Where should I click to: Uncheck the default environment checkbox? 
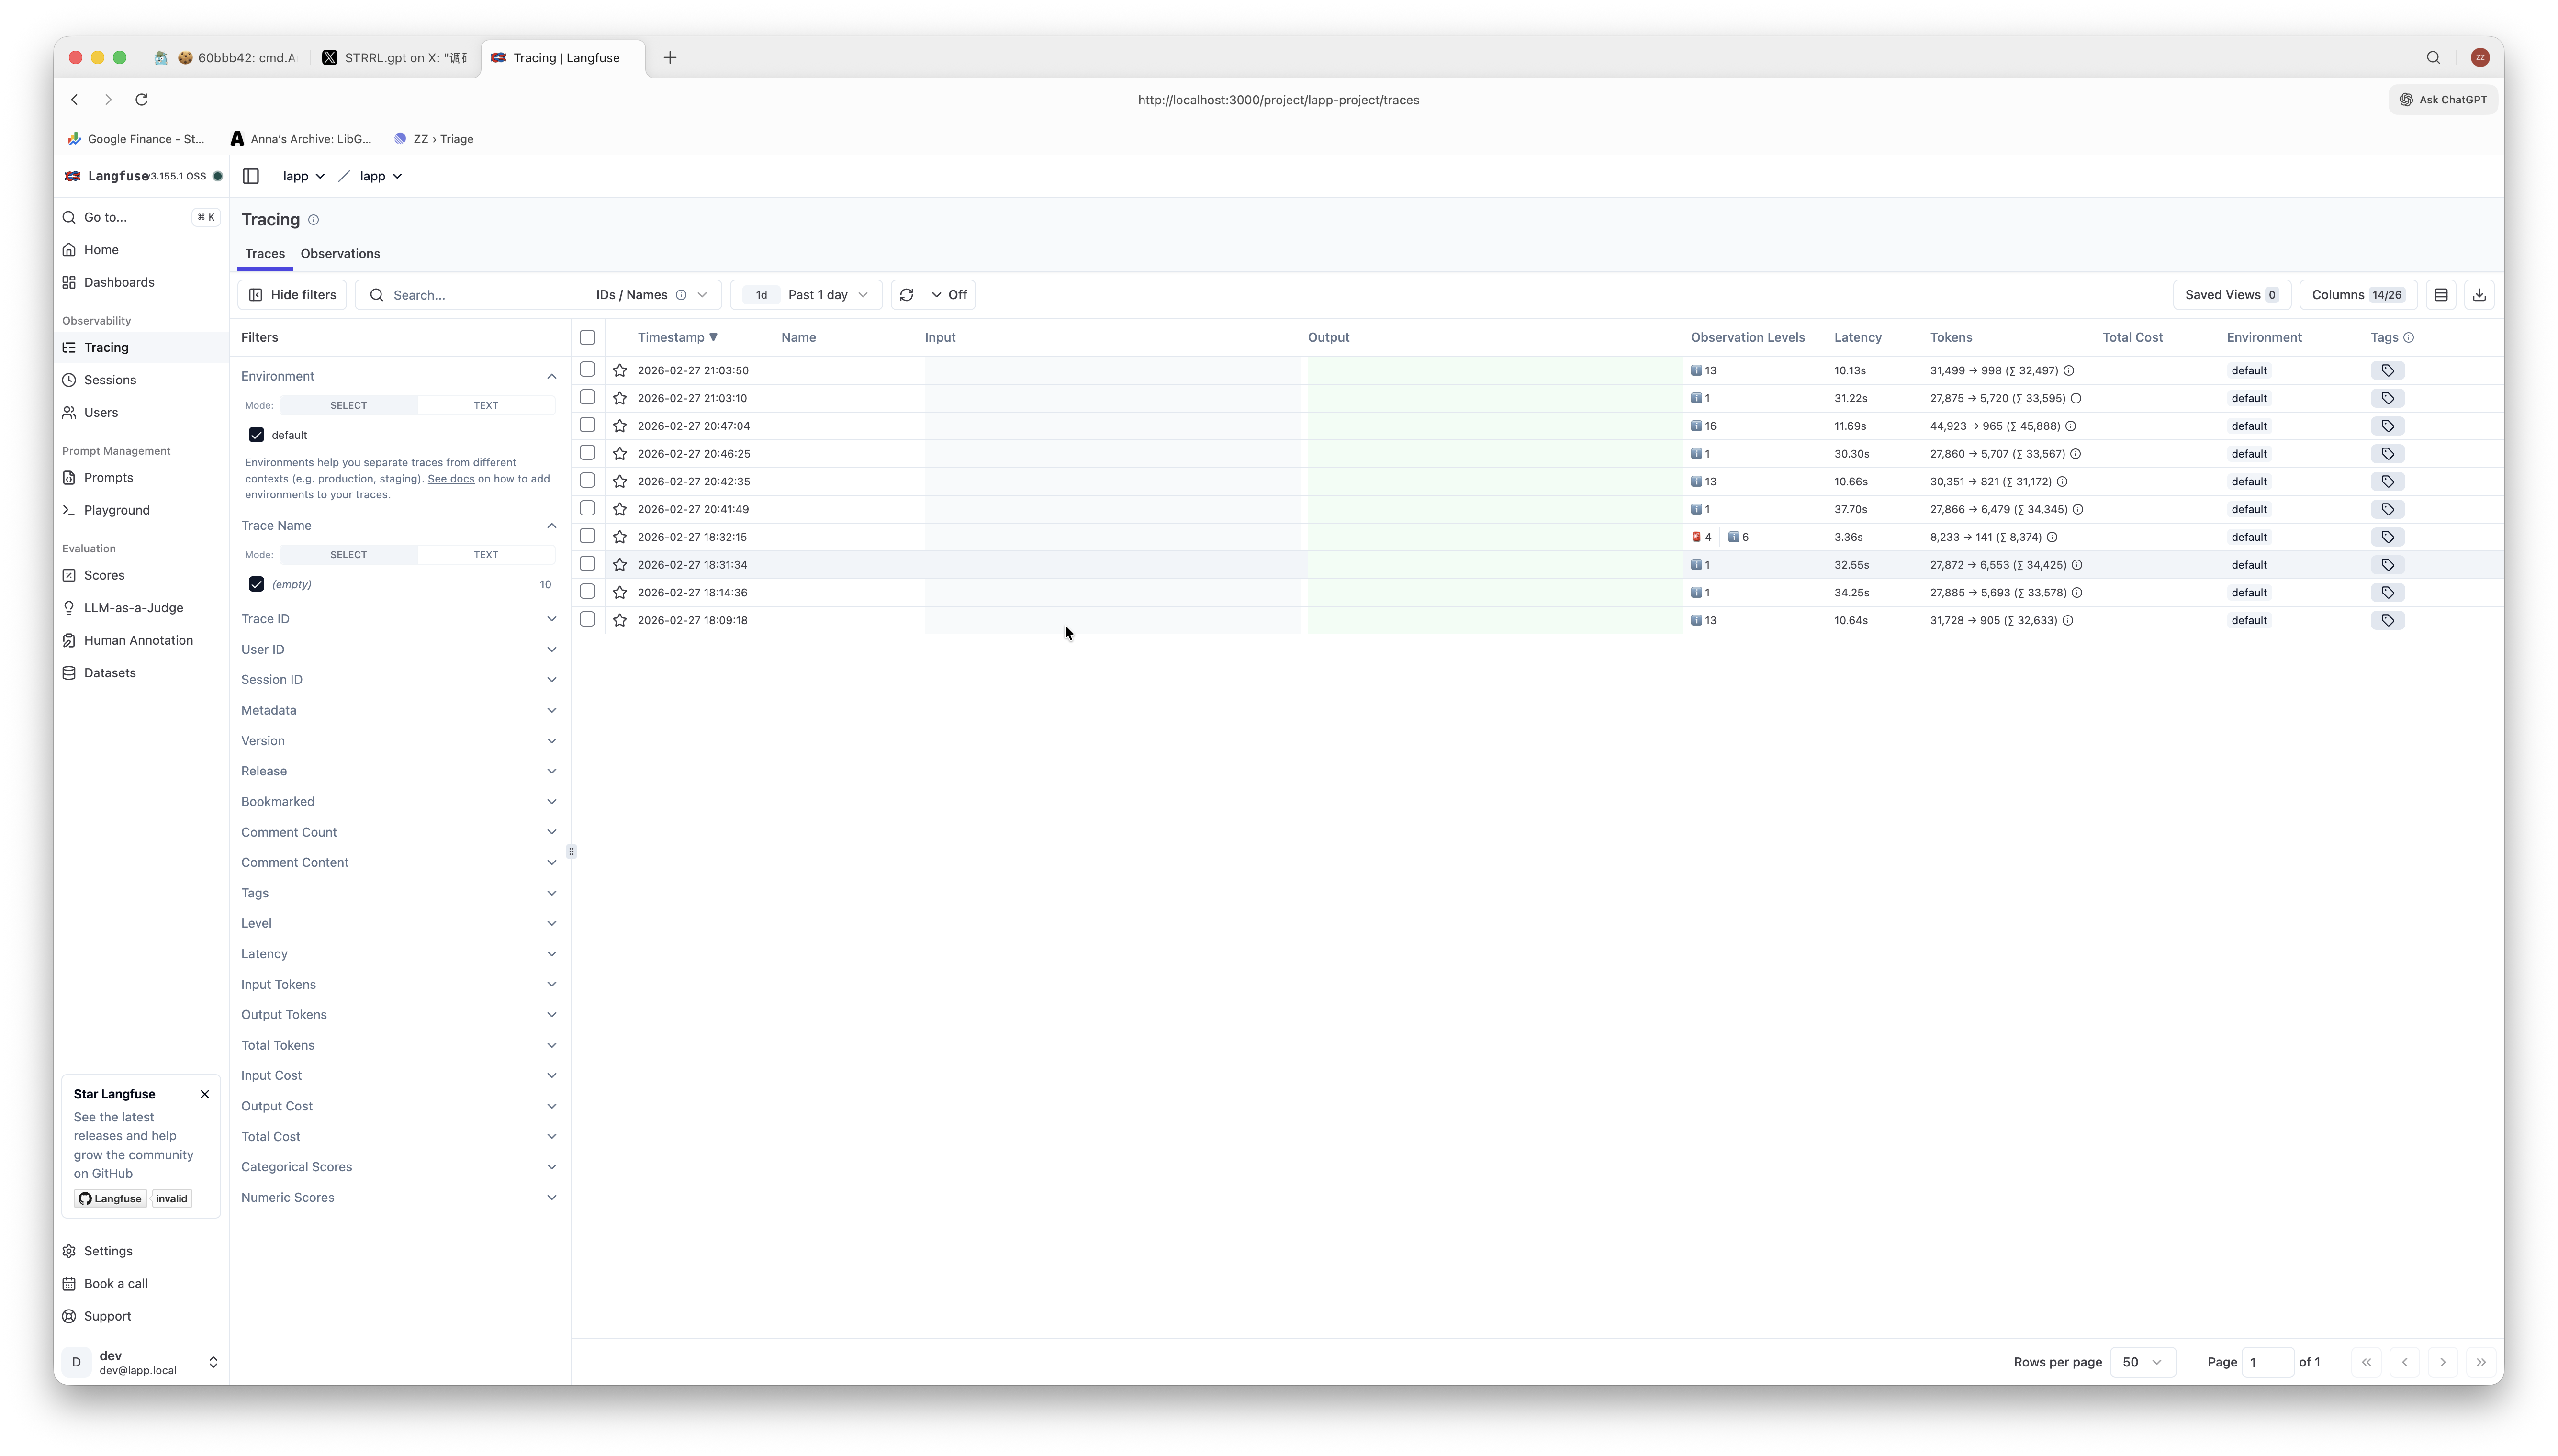257,435
